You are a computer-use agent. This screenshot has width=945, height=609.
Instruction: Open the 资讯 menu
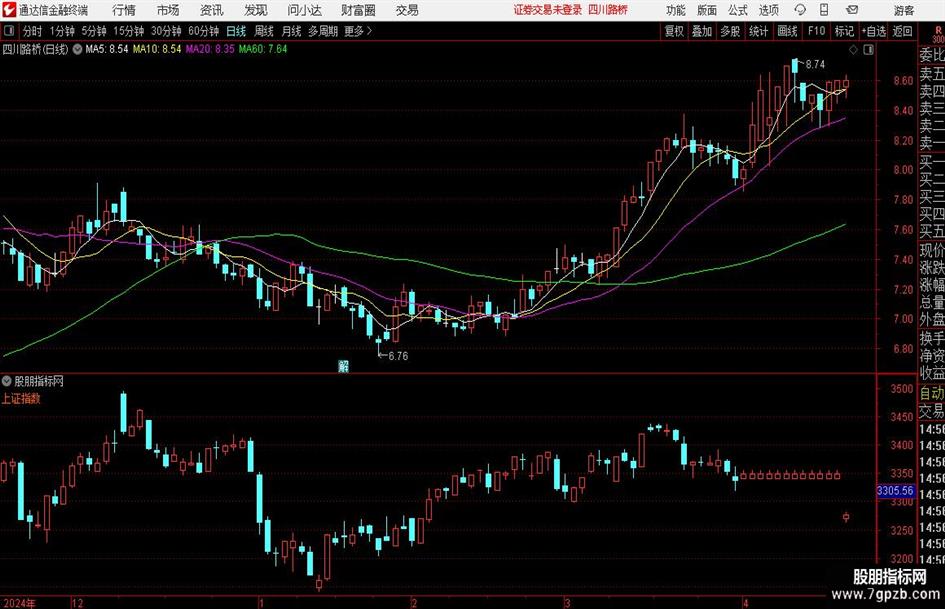pos(212,10)
